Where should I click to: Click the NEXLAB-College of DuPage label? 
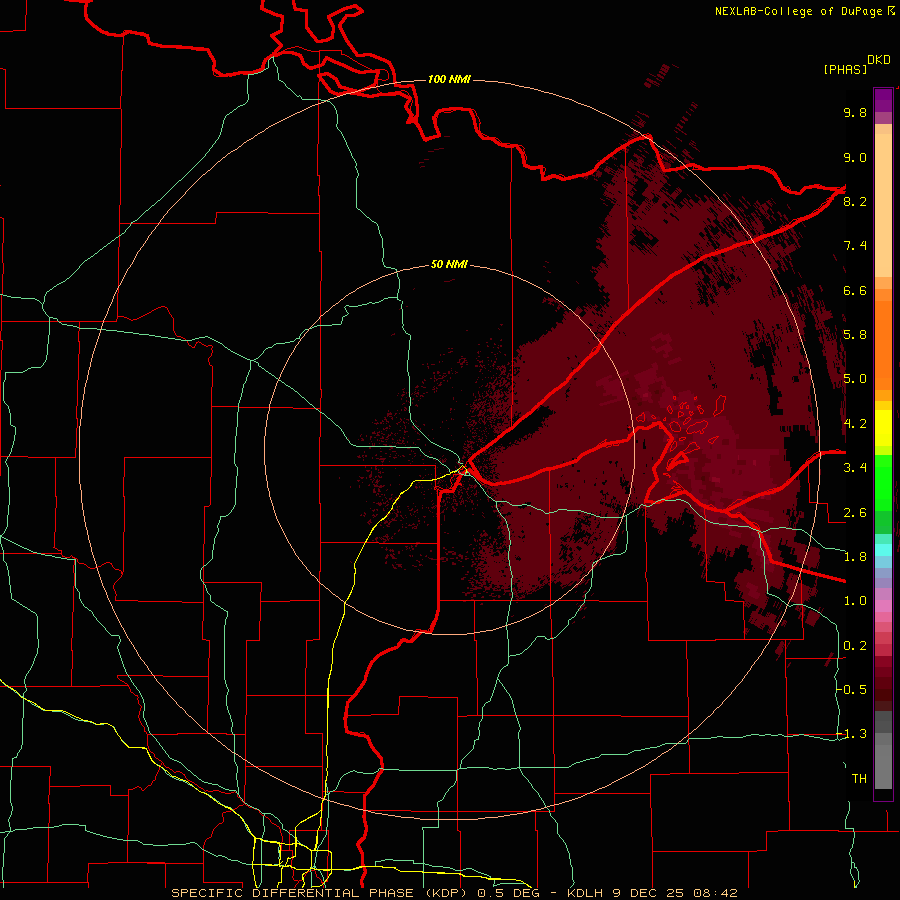click(x=798, y=11)
